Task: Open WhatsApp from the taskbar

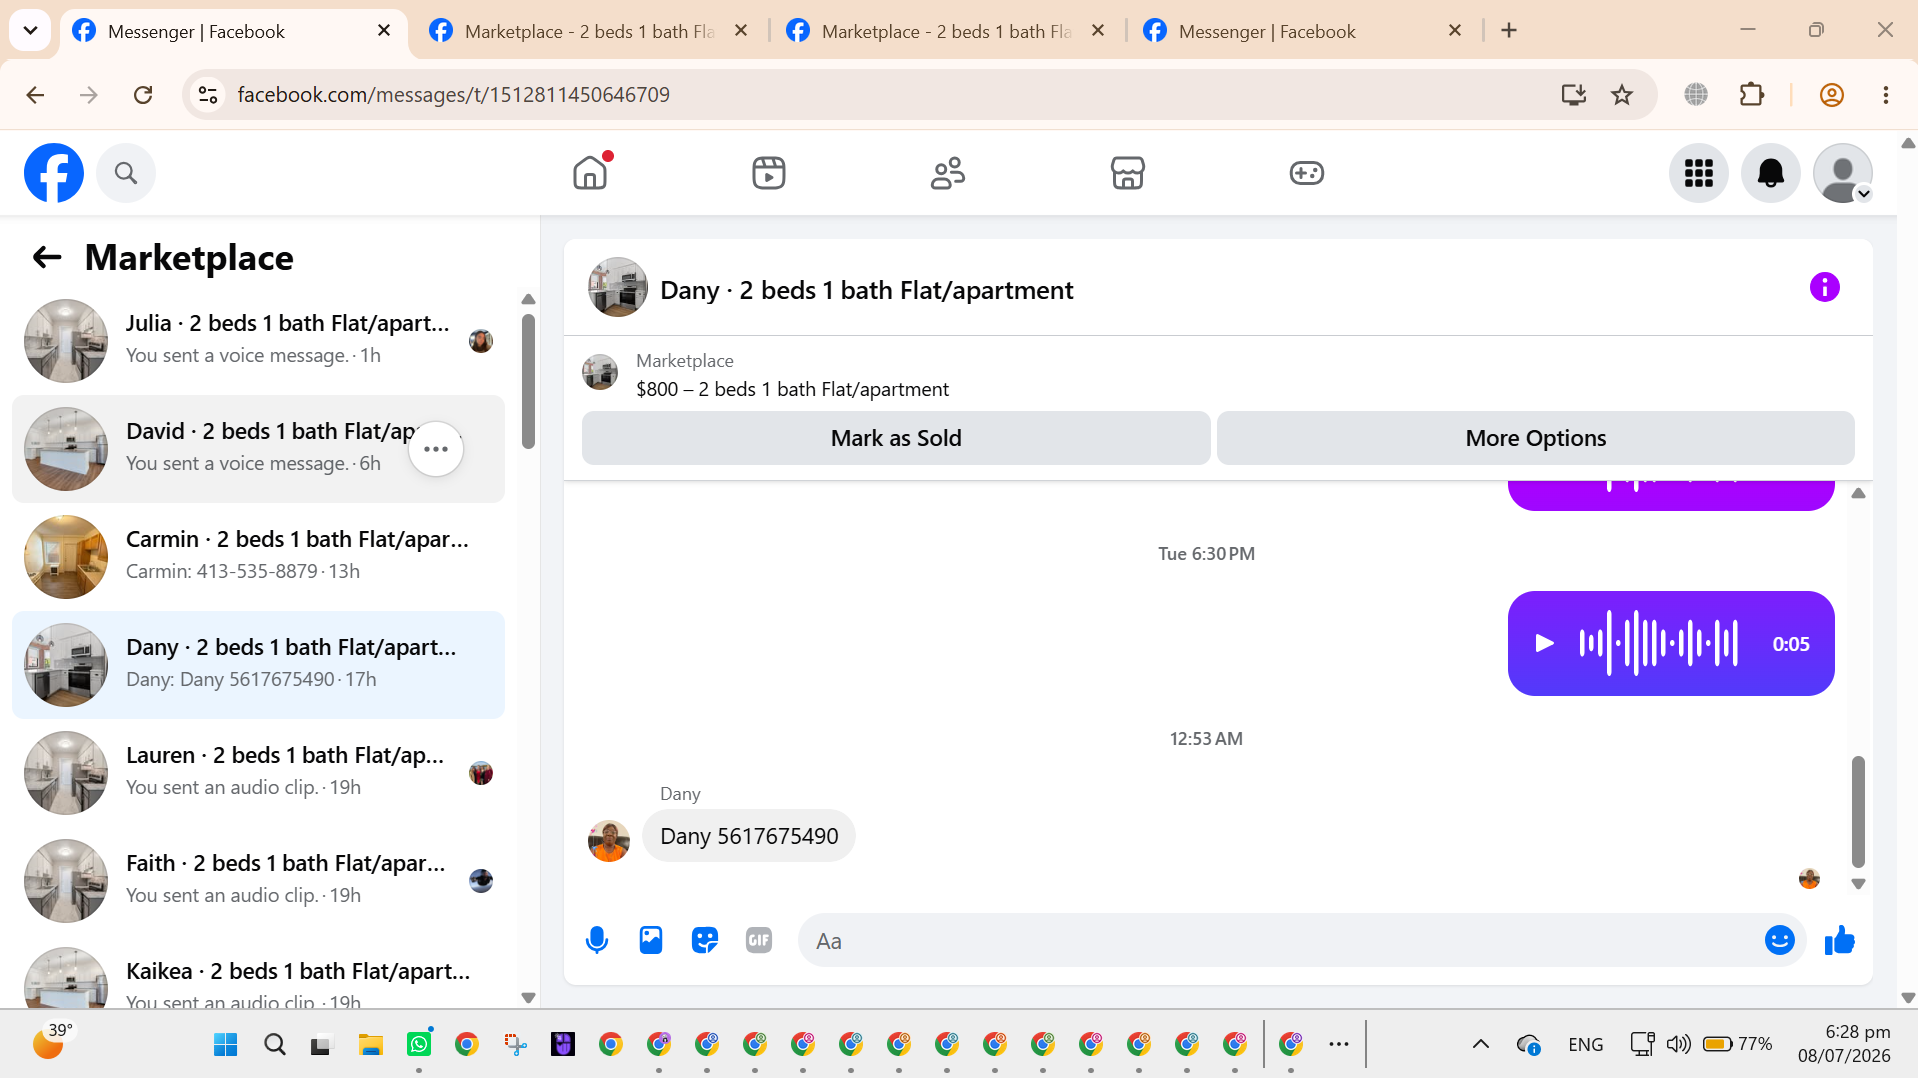Action: 419,1045
